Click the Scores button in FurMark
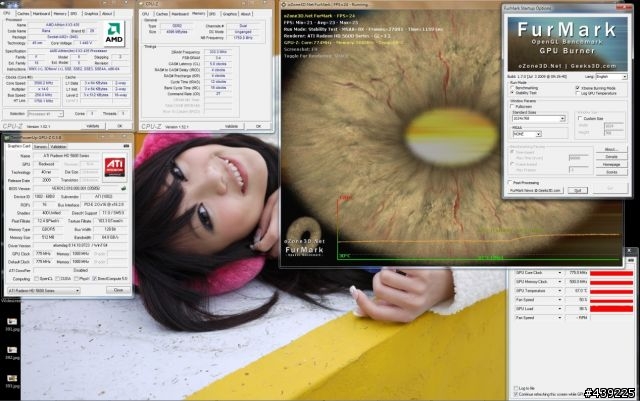This screenshot has height=401, width=640. tap(611, 172)
